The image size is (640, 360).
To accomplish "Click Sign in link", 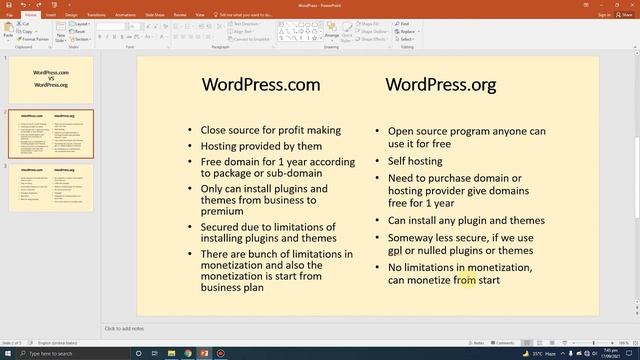I will pos(604,15).
